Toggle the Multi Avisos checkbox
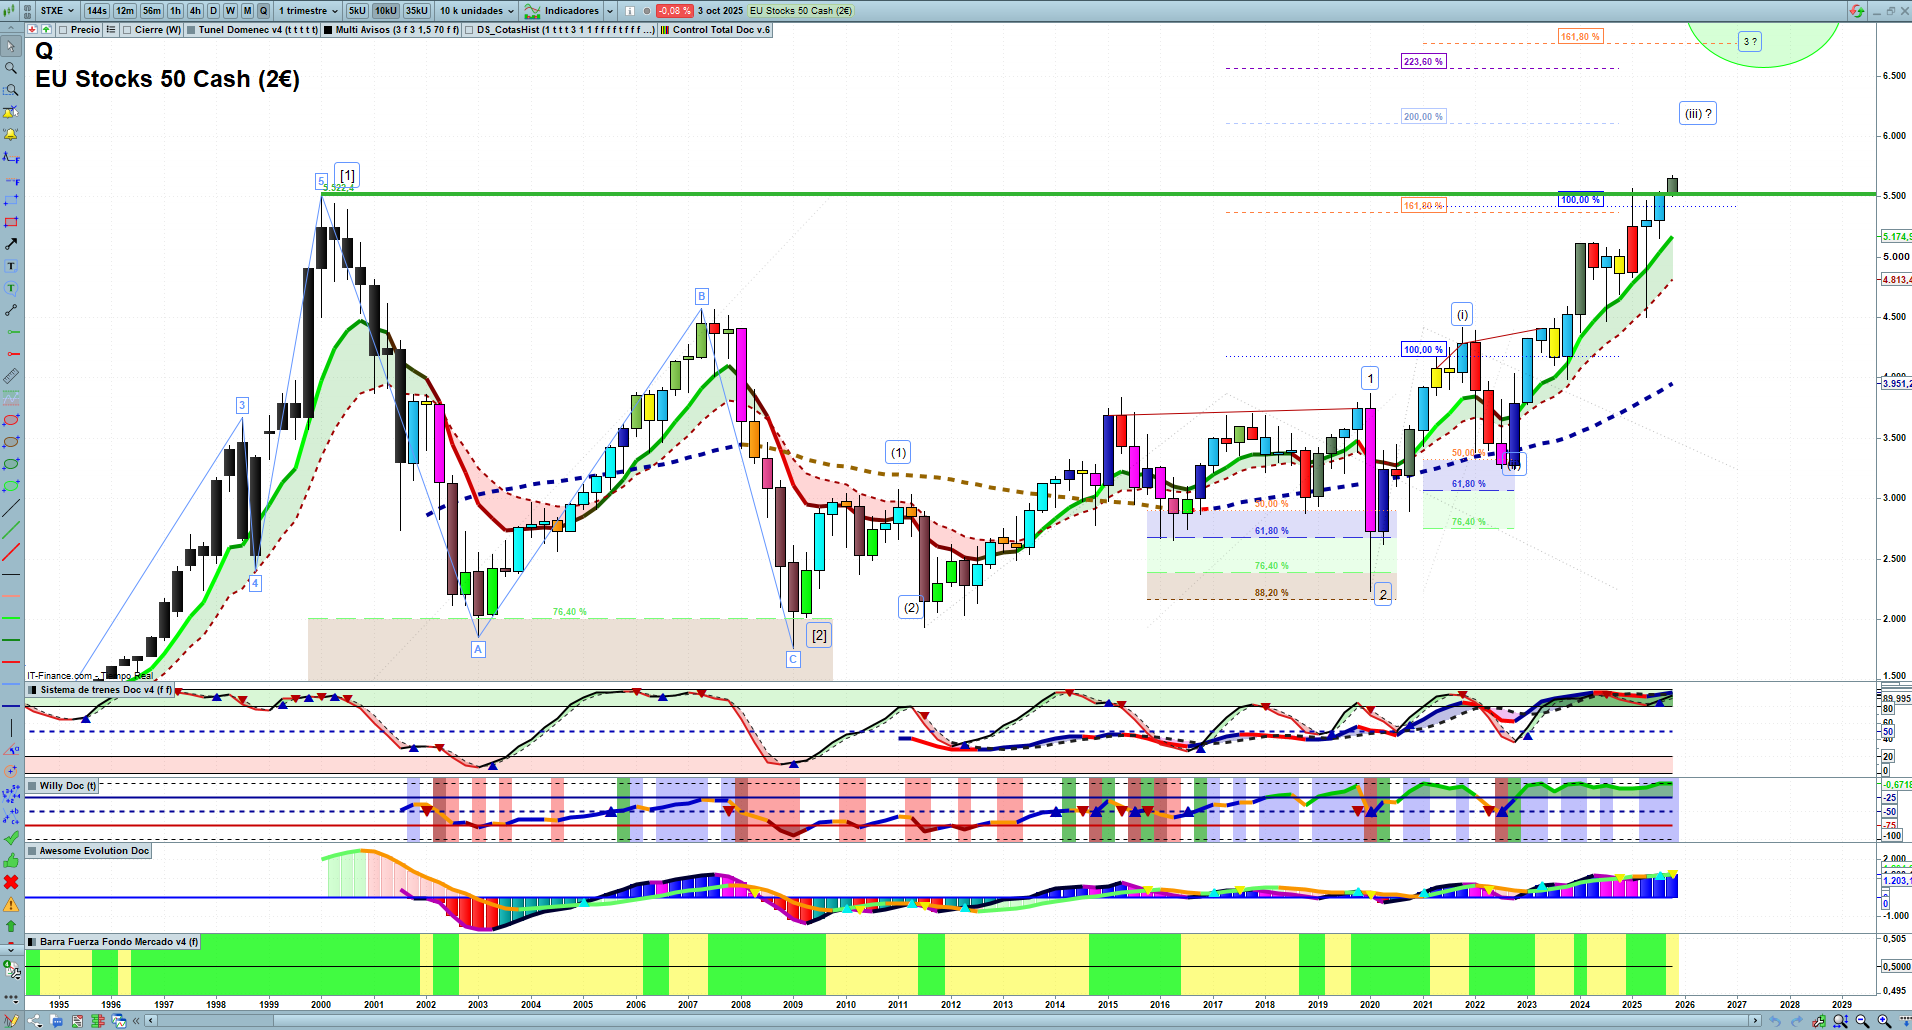The width and height of the screenshot is (1912, 1030). [328, 30]
